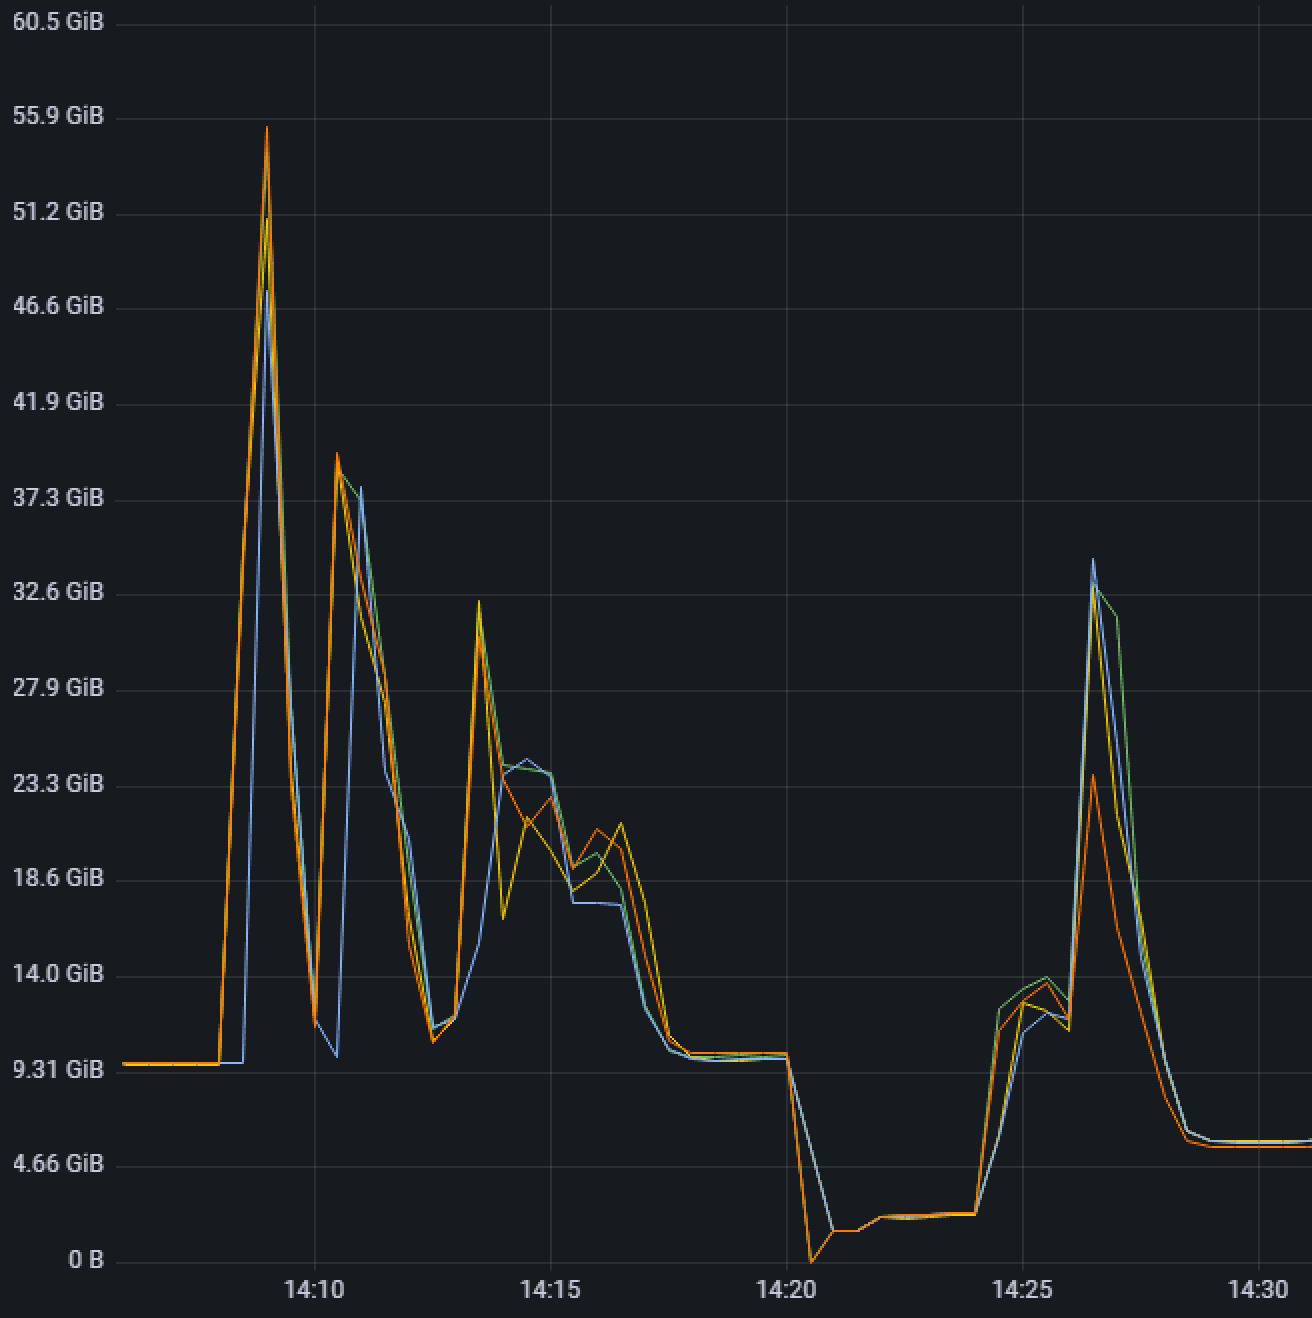Image resolution: width=1312 pixels, height=1318 pixels.
Task: Select the 14:30 time axis label
Action: click(1258, 1290)
